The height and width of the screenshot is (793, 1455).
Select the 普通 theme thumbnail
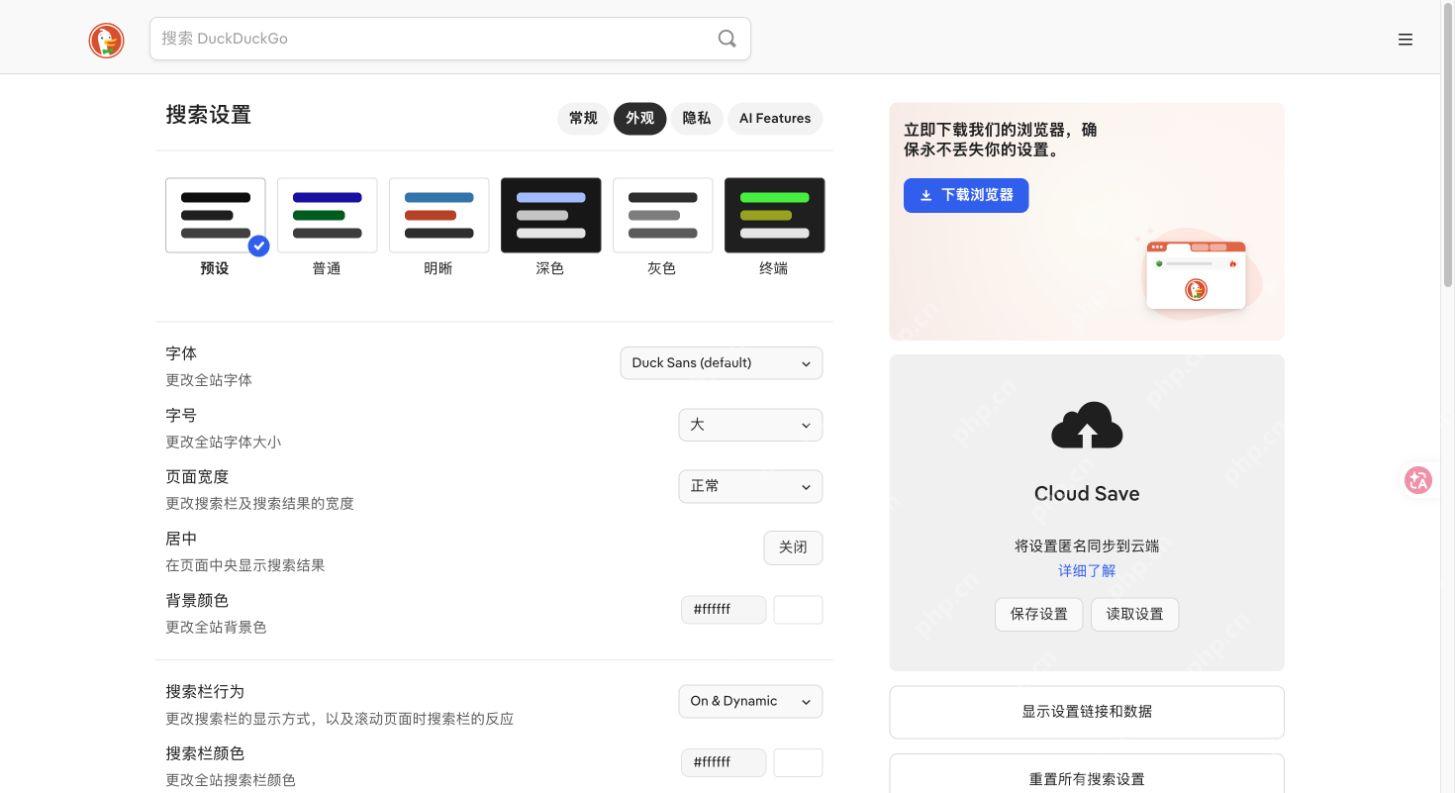pos(327,215)
